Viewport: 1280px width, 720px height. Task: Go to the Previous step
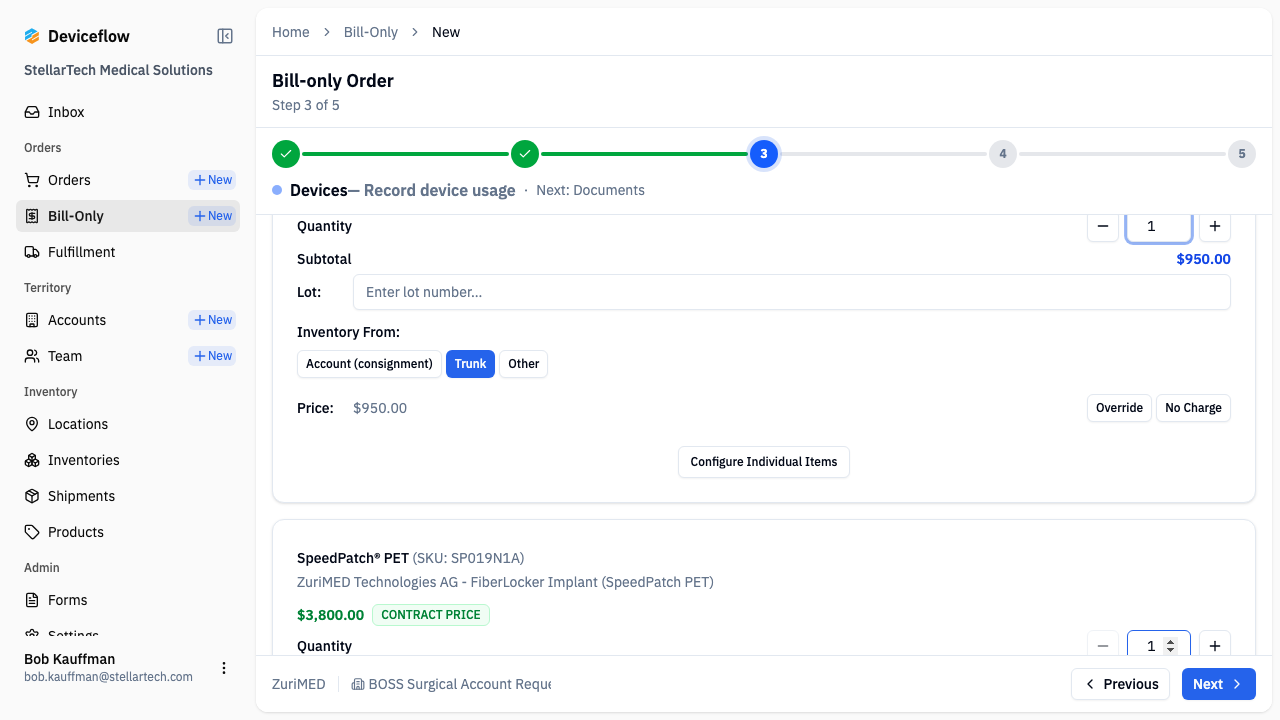pyautogui.click(x=1121, y=684)
